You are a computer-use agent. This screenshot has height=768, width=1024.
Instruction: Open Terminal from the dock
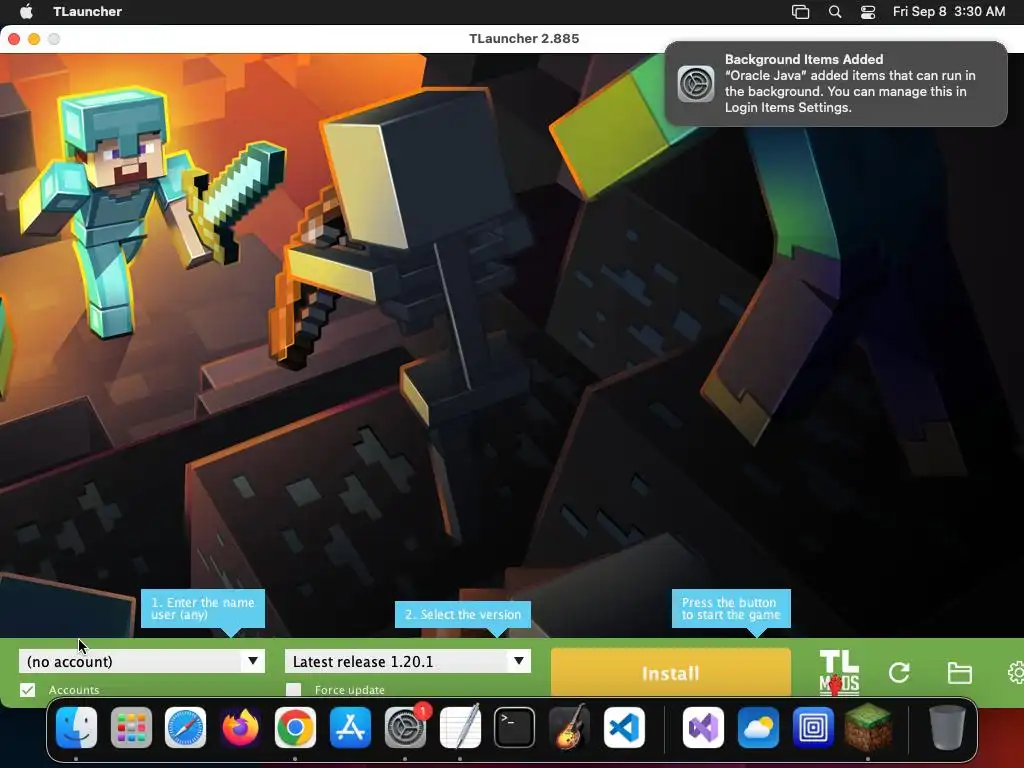515,728
